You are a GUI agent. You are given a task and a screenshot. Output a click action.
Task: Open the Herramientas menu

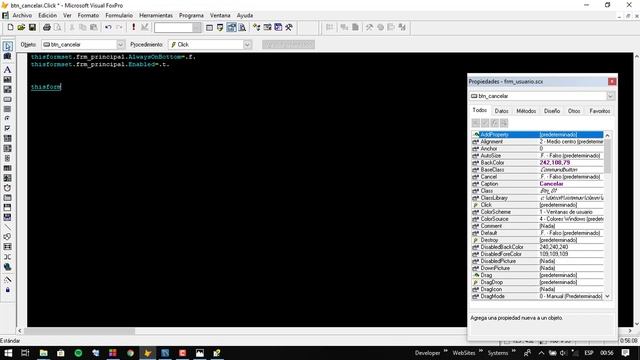pyautogui.click(x=156, y=15)
